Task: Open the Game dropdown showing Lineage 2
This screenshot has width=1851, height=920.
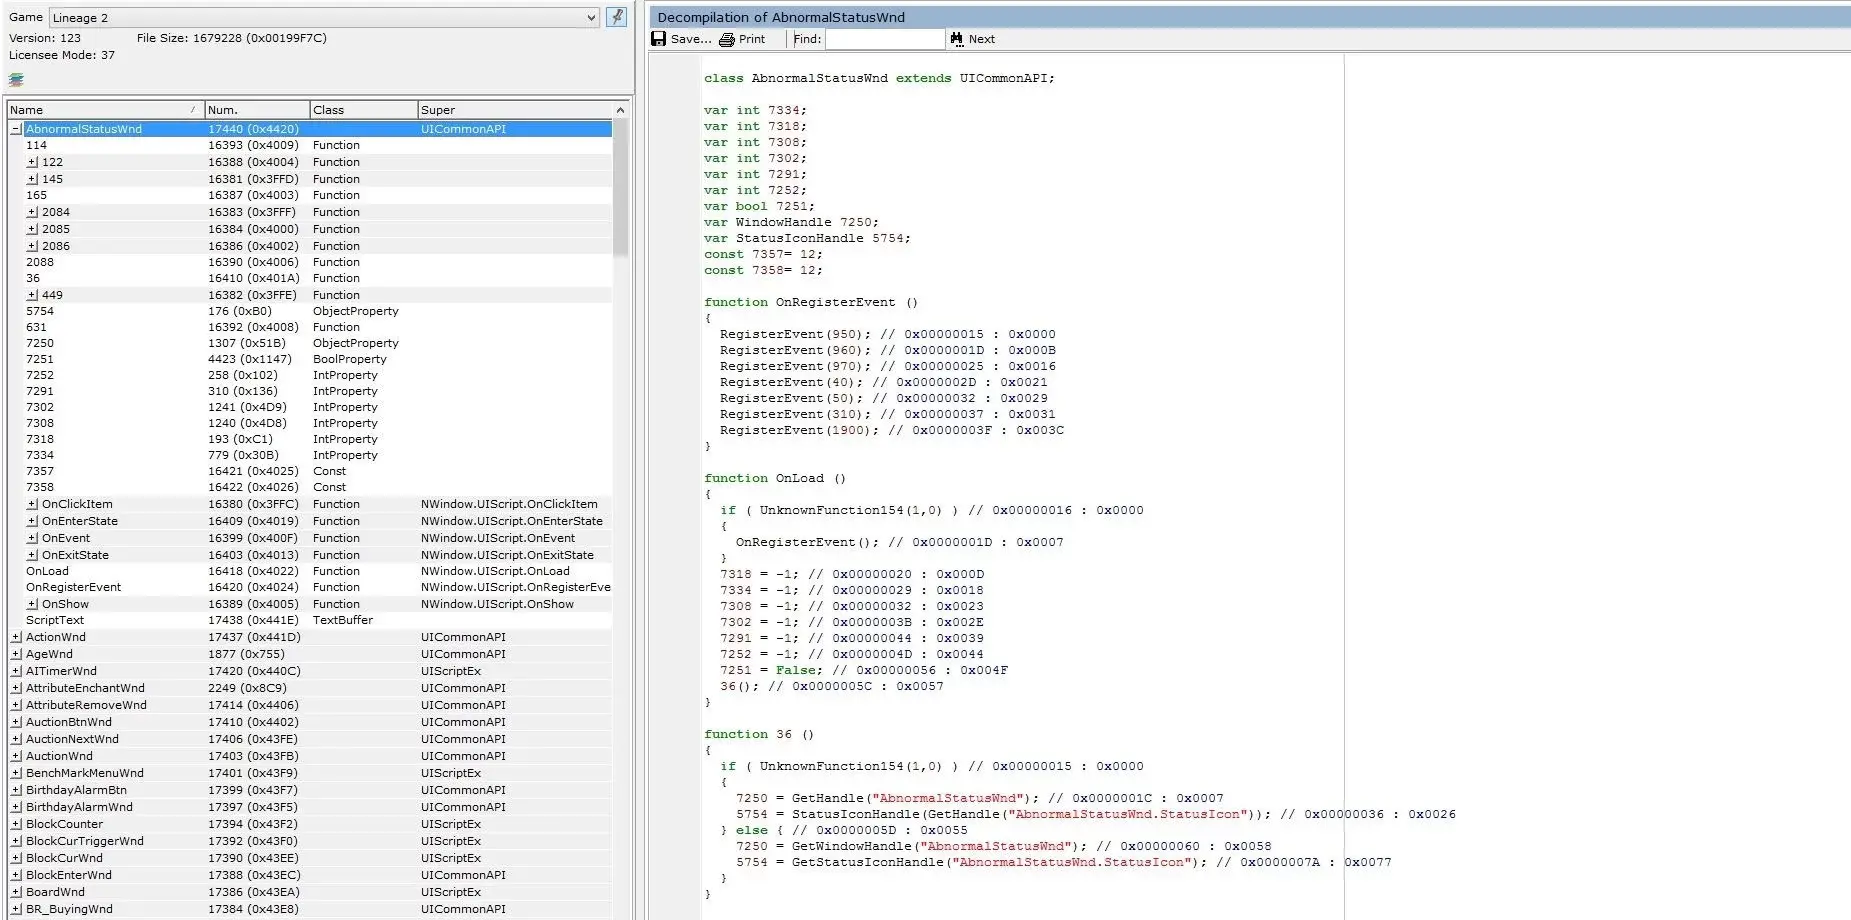Action: [324, 18]
